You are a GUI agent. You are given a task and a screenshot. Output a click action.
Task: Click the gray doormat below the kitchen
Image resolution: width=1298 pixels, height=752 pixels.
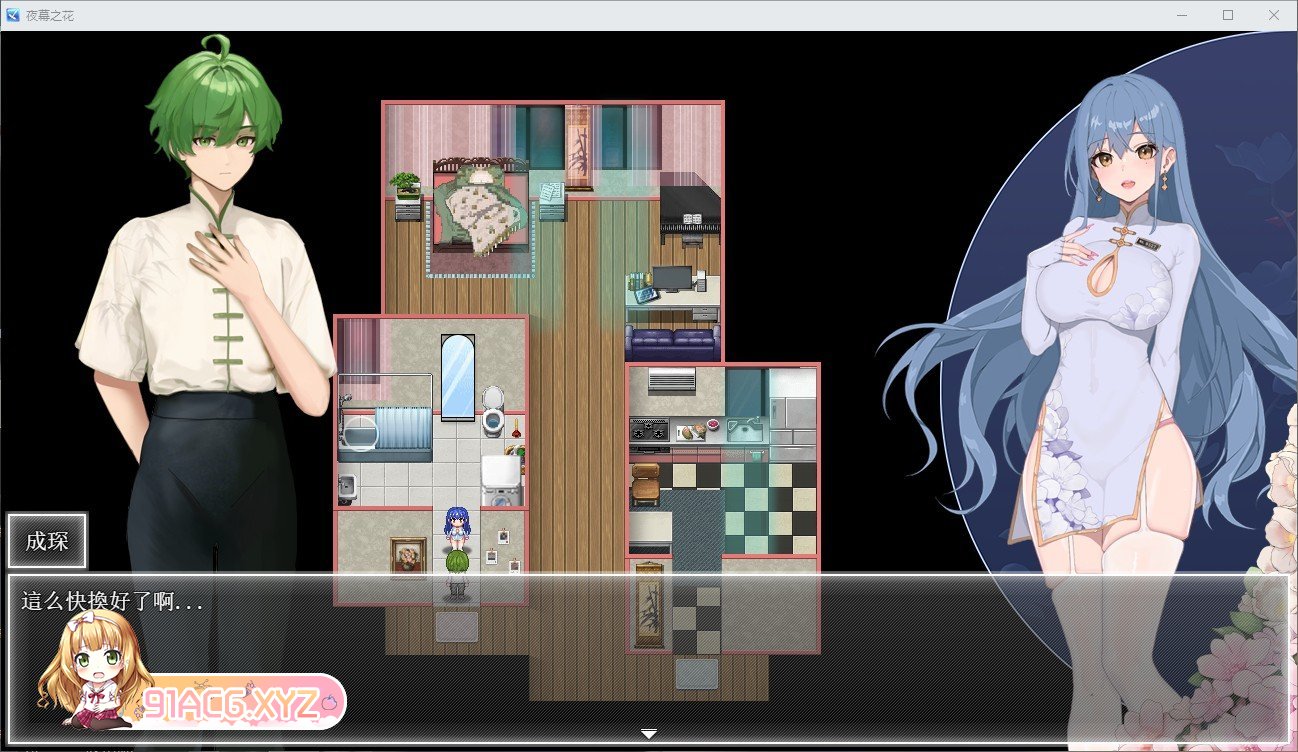click(696, 672)
